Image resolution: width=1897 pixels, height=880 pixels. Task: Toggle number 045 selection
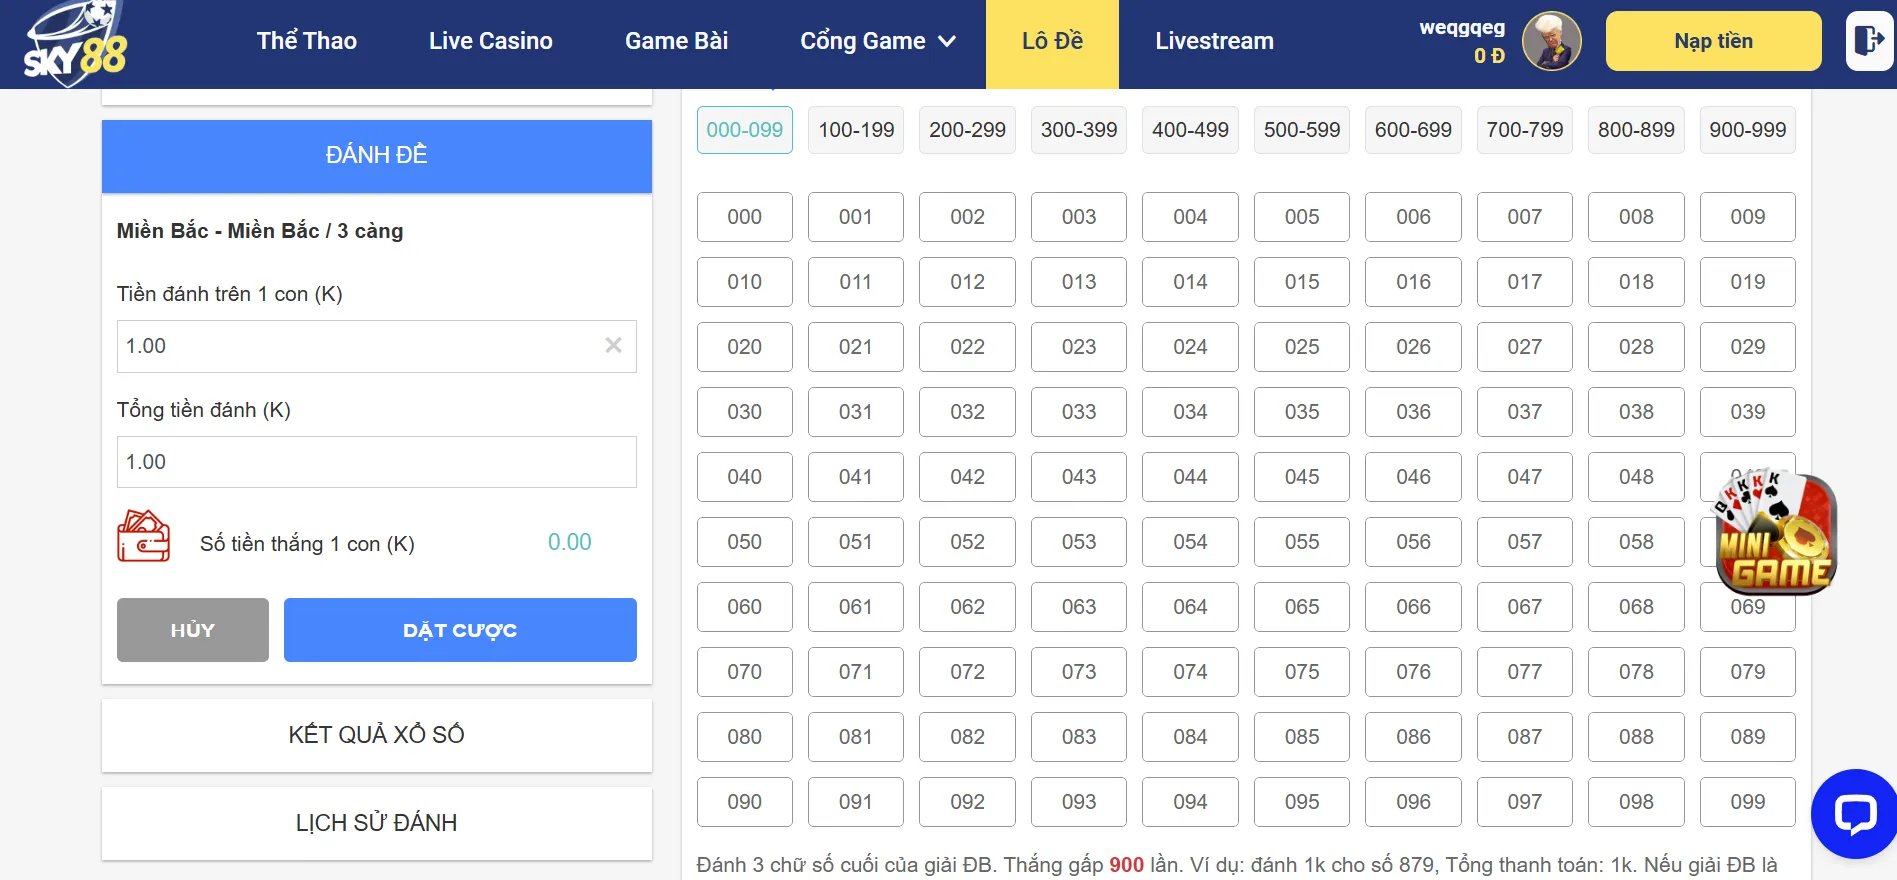pos(1301,477)
